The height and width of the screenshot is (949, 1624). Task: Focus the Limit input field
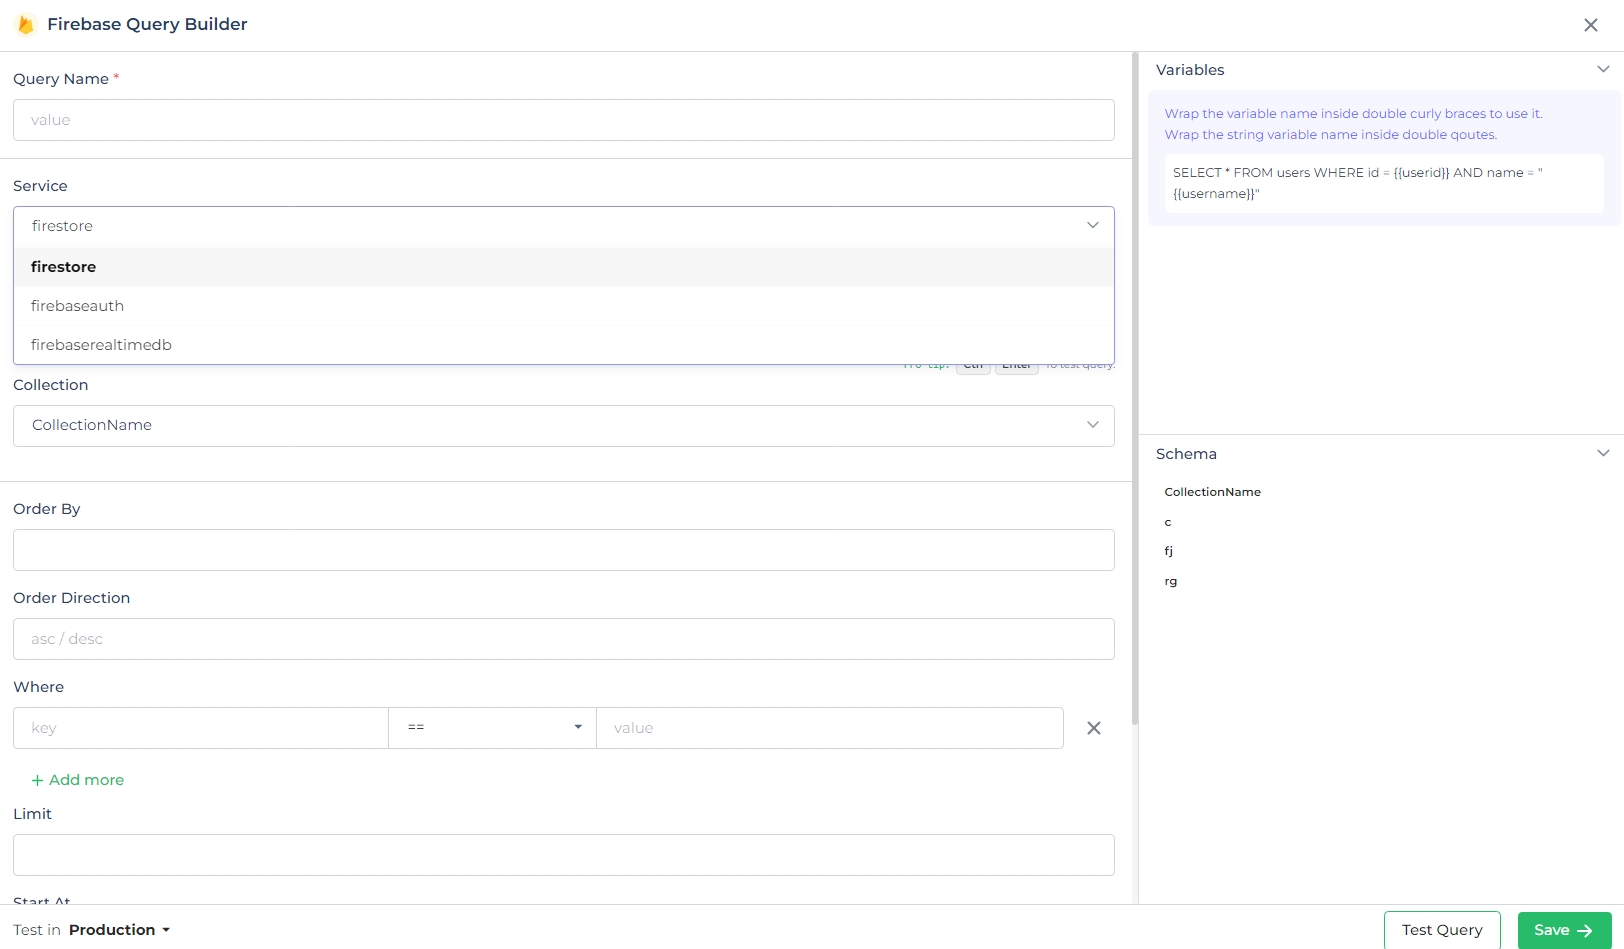[564, 855]
